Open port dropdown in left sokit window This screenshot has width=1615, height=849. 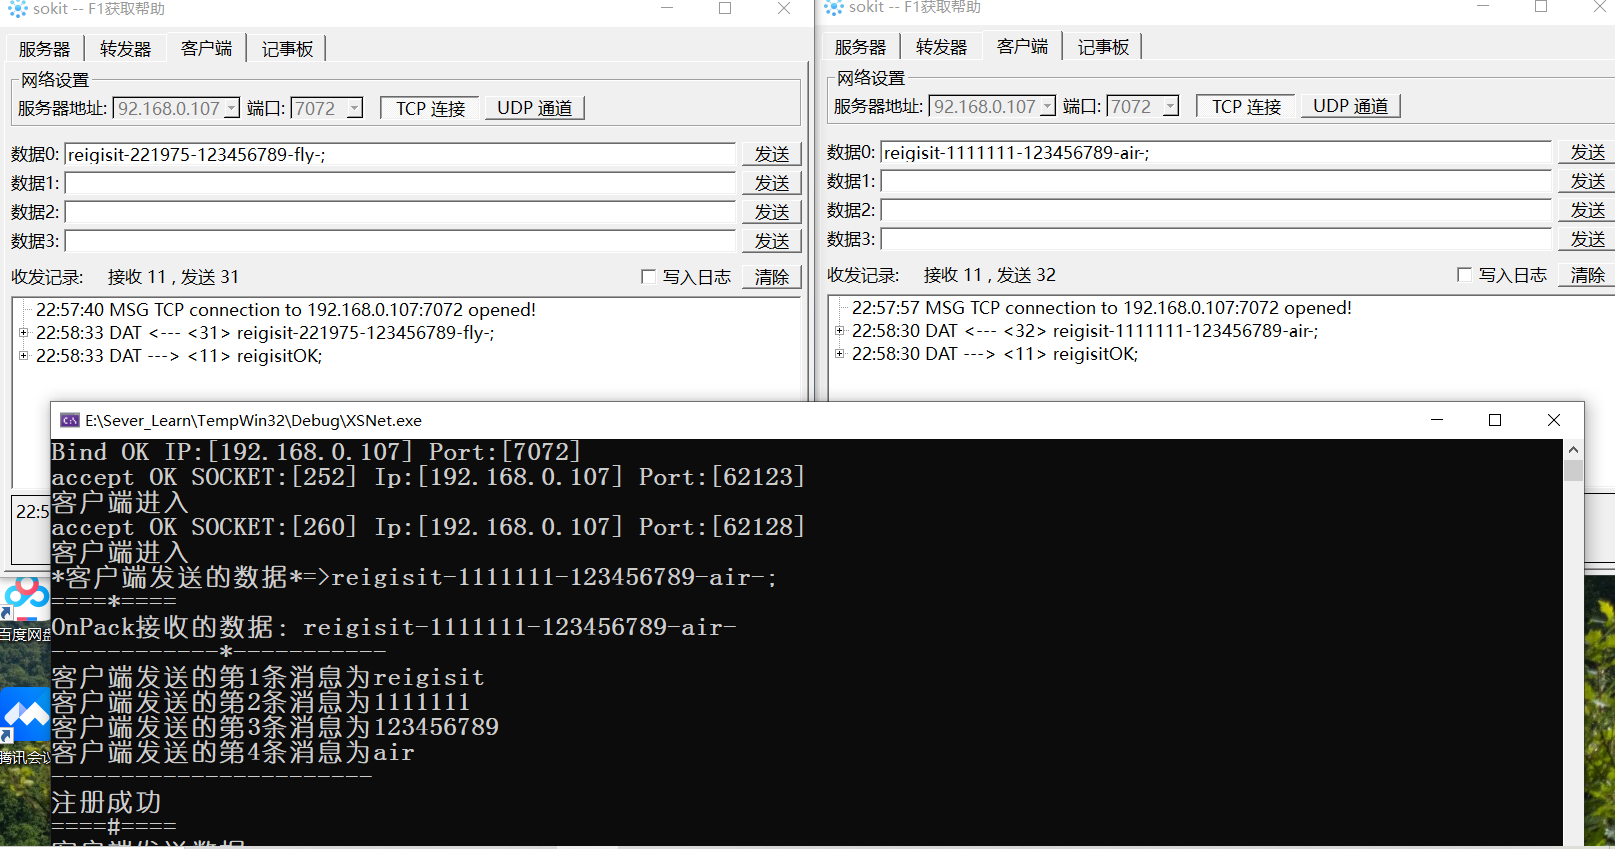354,108
